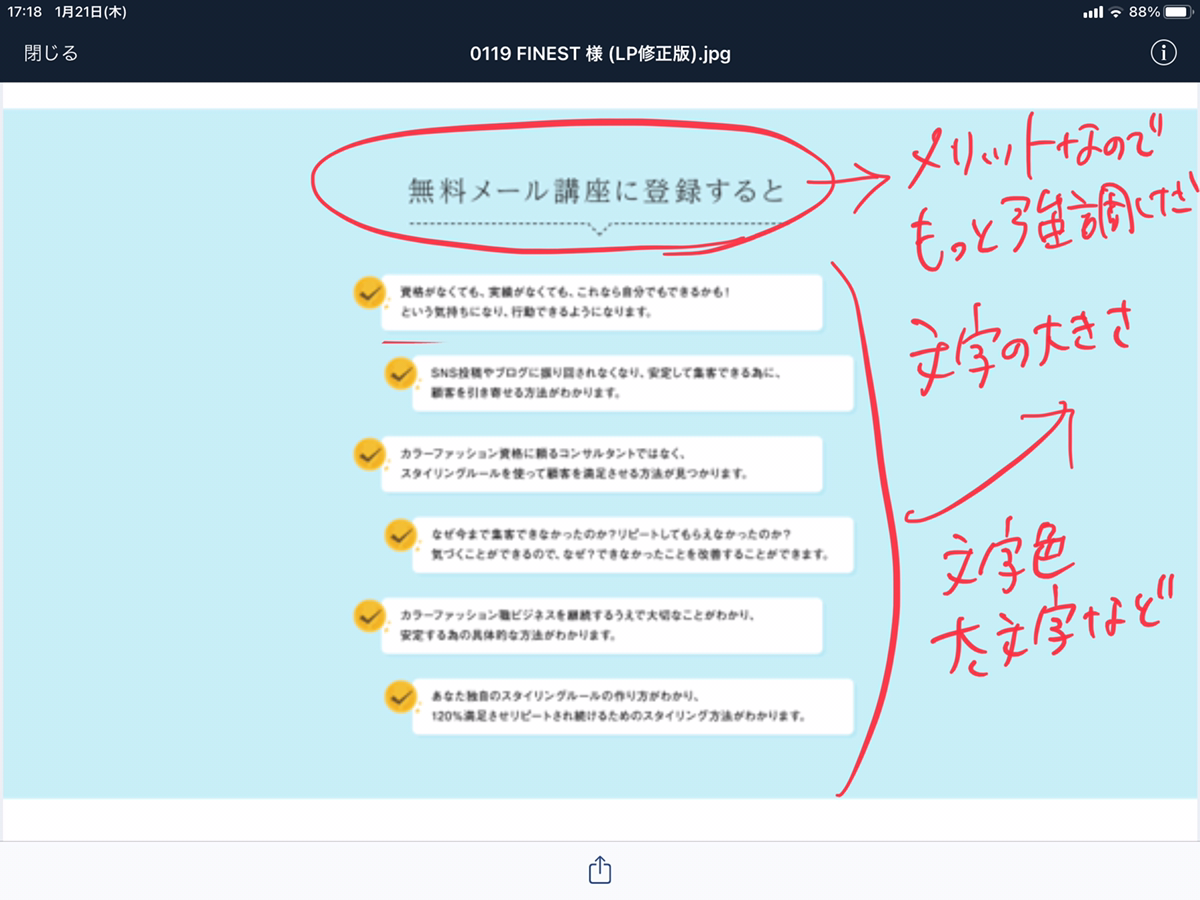Click check icon beside SNS投稿やブログ text box
The width and height of the screenshot is (1200, 900).
(x=400, y=373)
